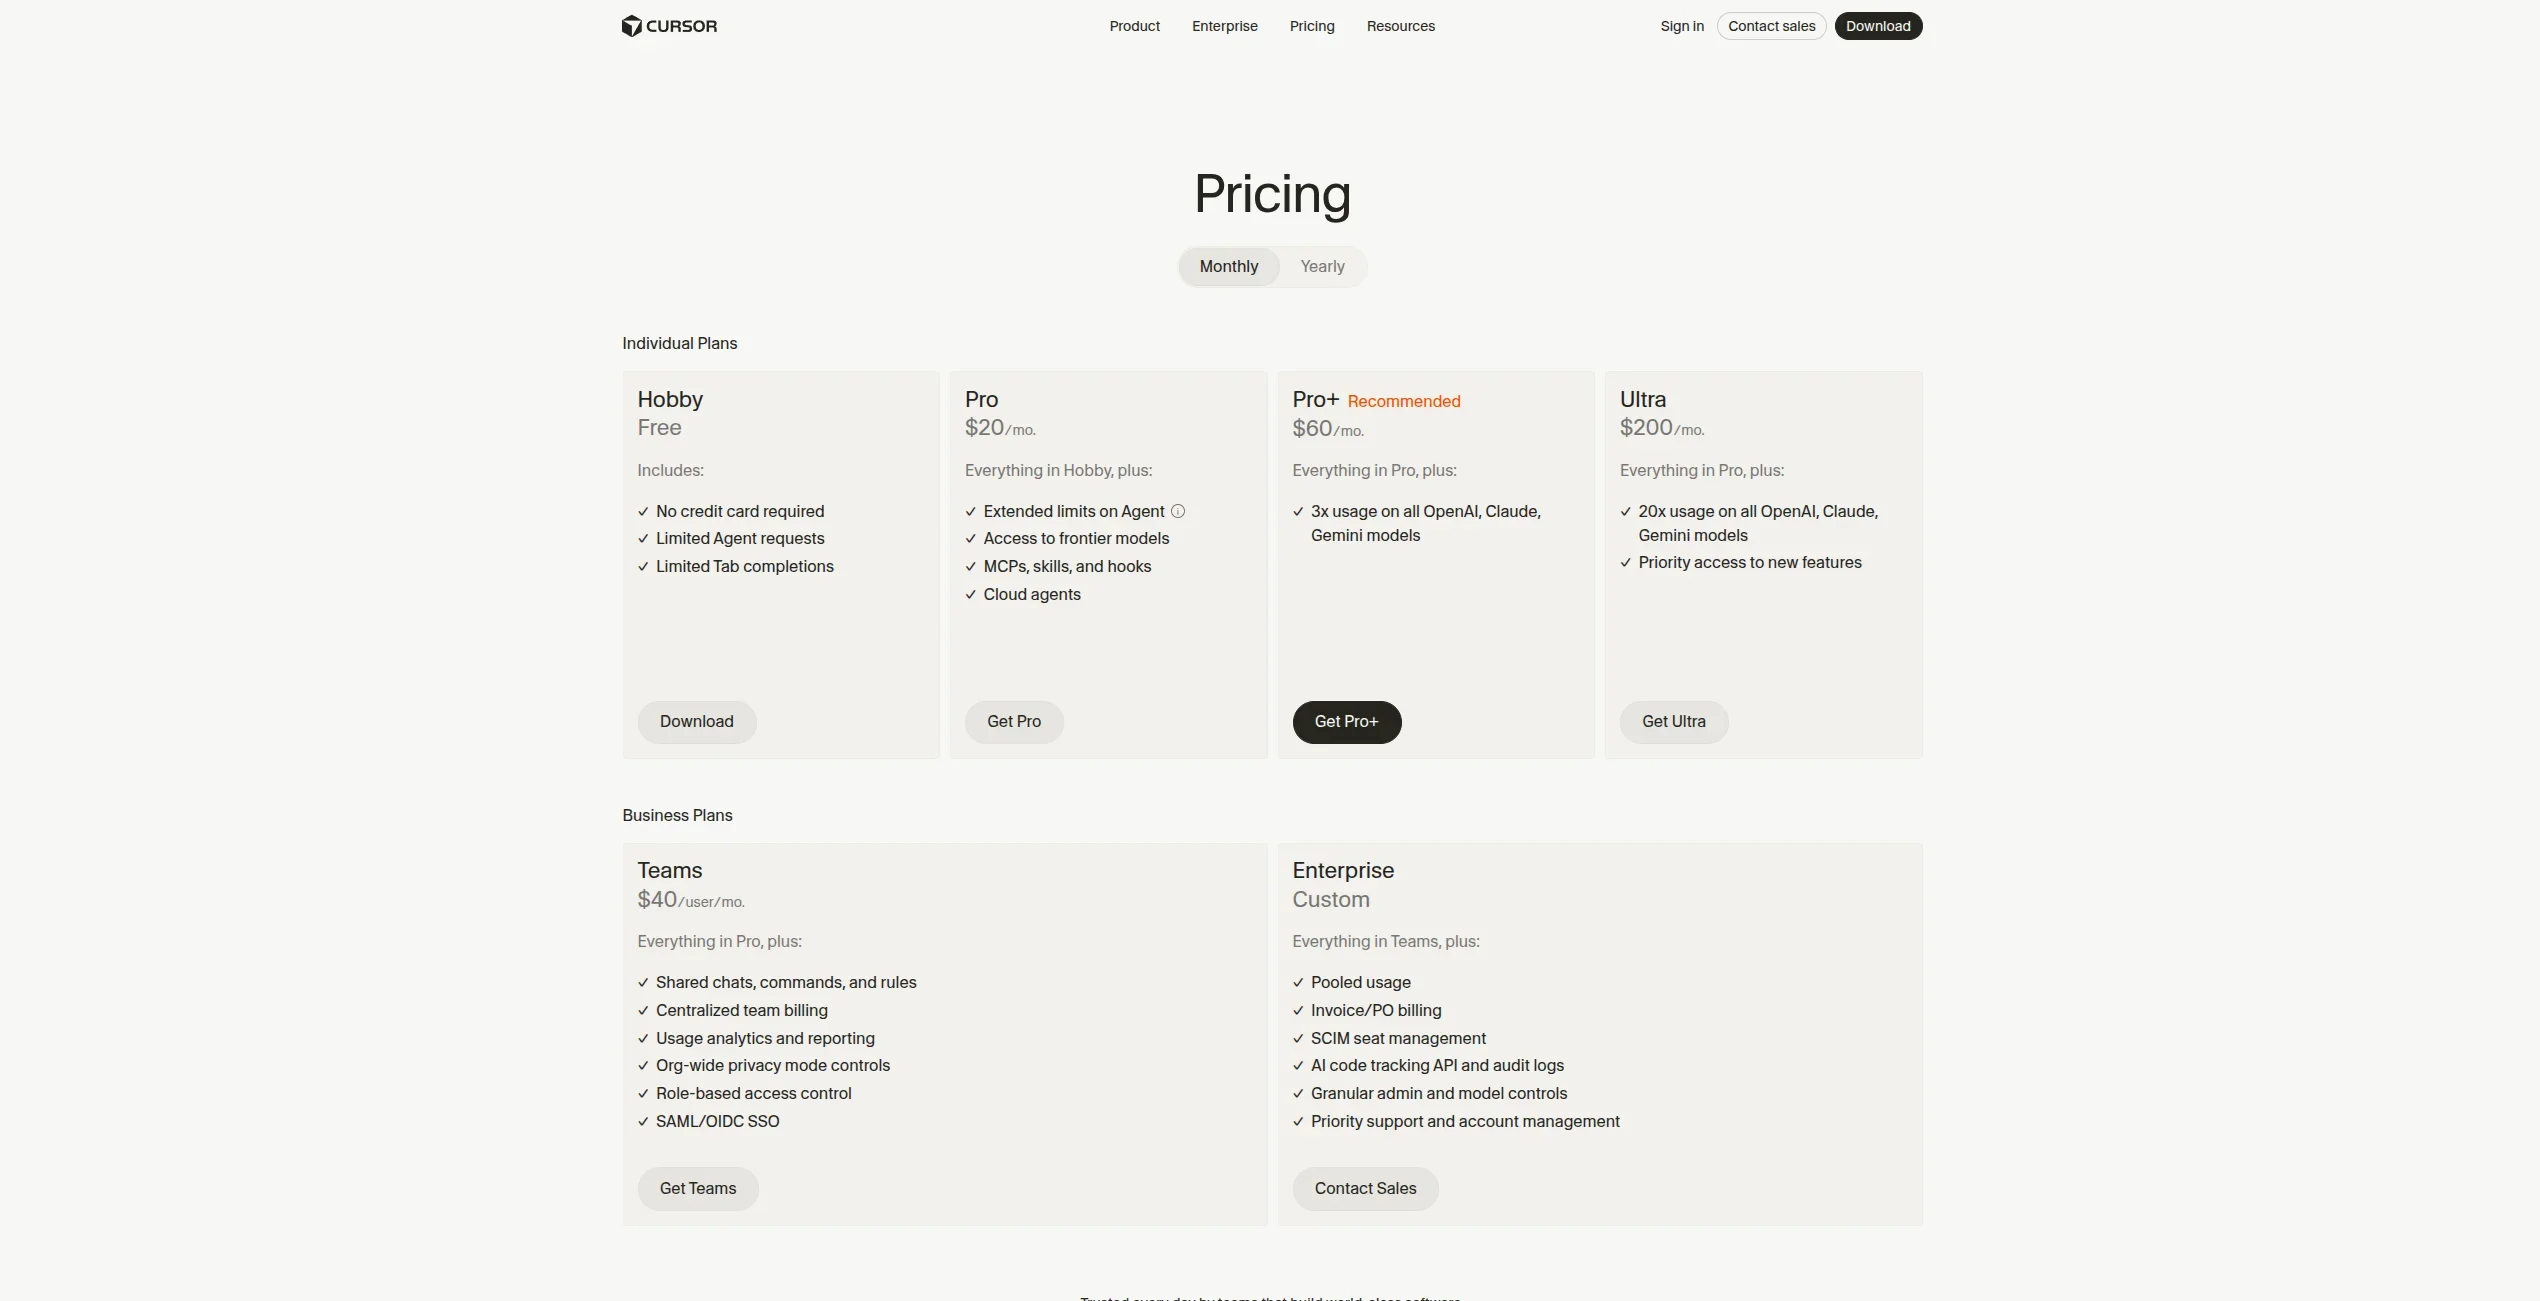Viewport: 2540px width, 1301px height.
Task: Open Contact sales from the header
Action: [1770, 26]
